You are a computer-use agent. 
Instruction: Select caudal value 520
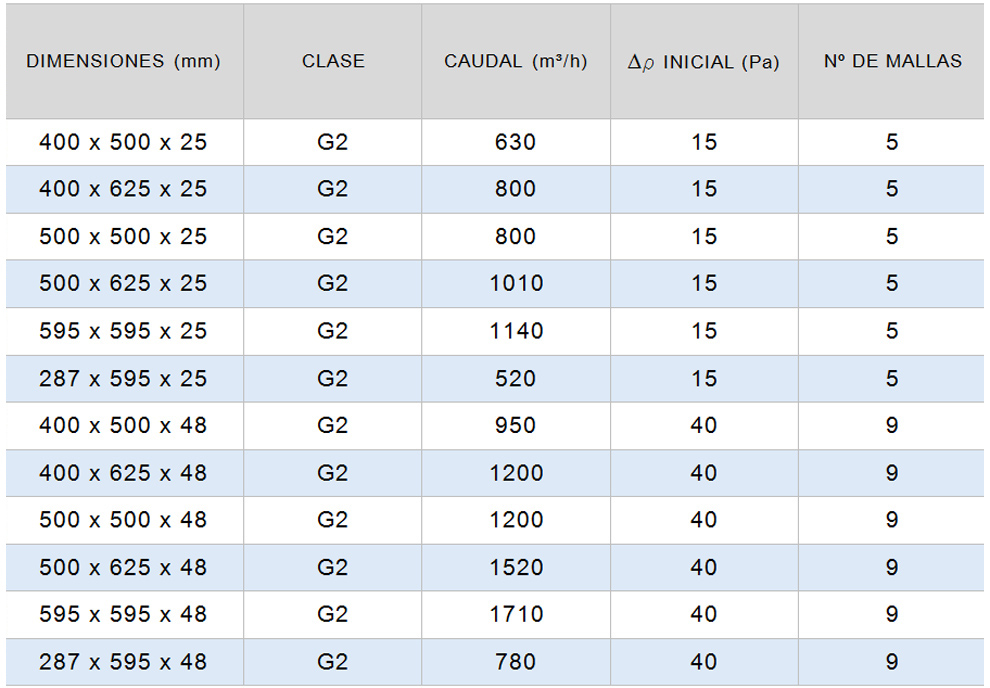coord(516,378)
